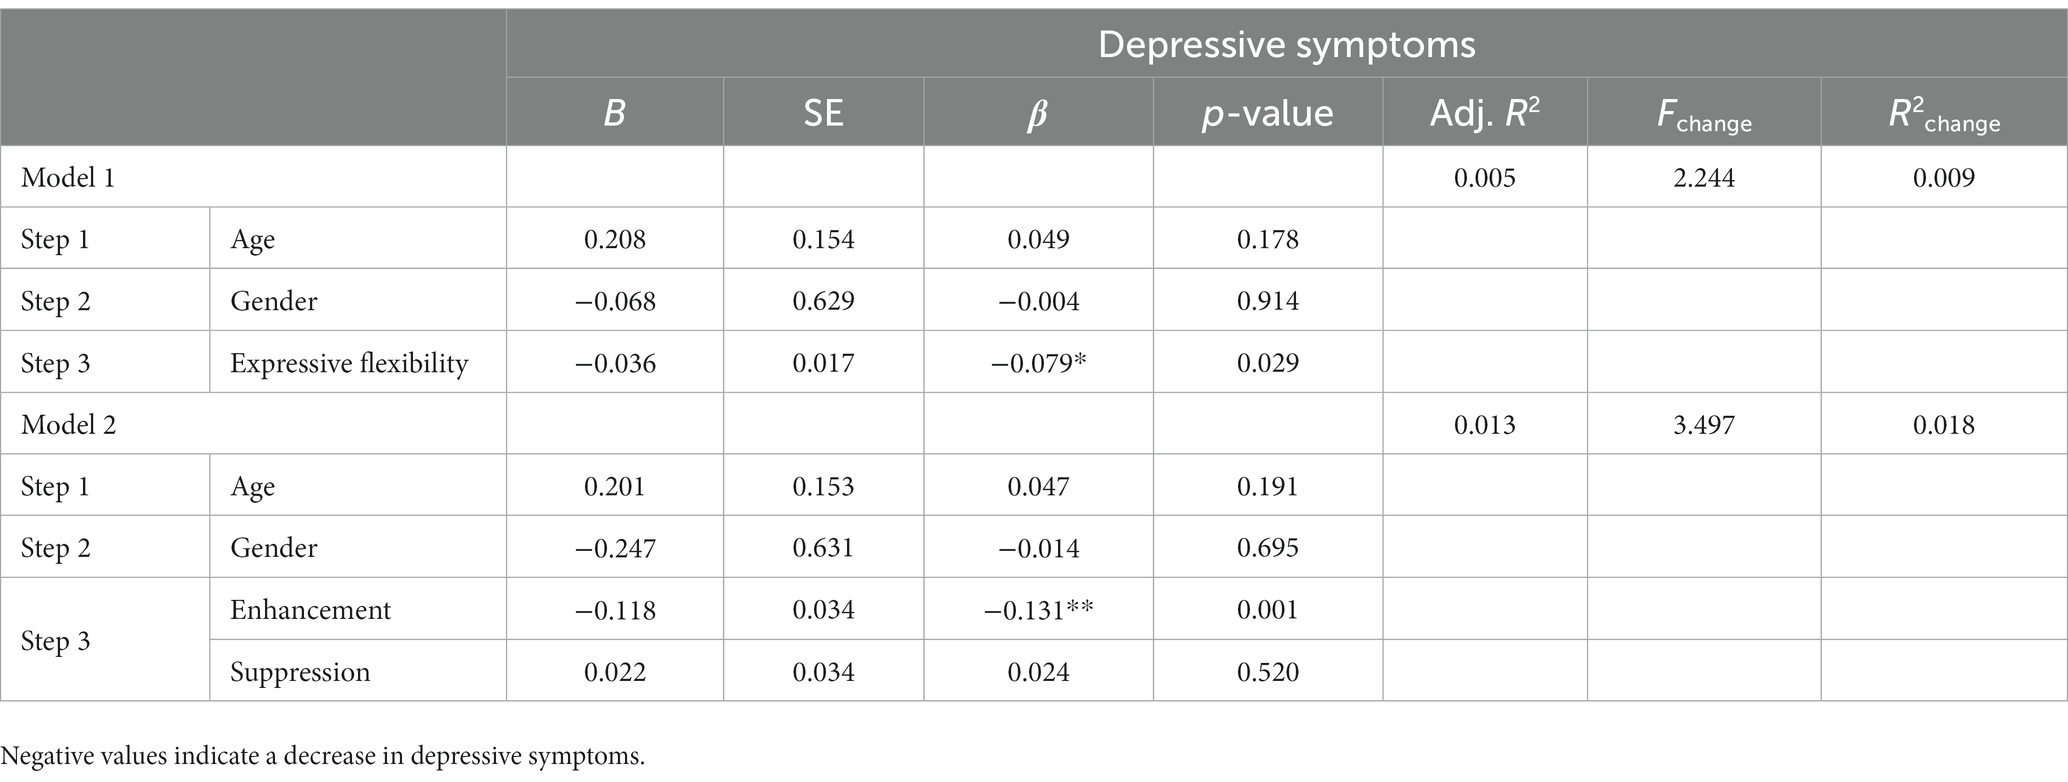This screenshot has width=2068, height=782.
Task: Click the SE column header
Action: click(x=823, y=113)
